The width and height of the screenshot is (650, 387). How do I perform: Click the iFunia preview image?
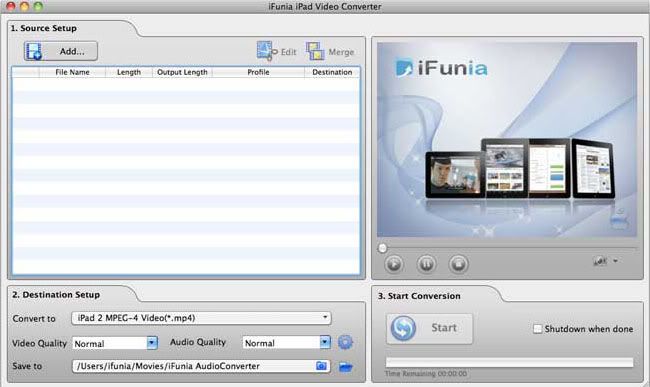click(507, 140)
